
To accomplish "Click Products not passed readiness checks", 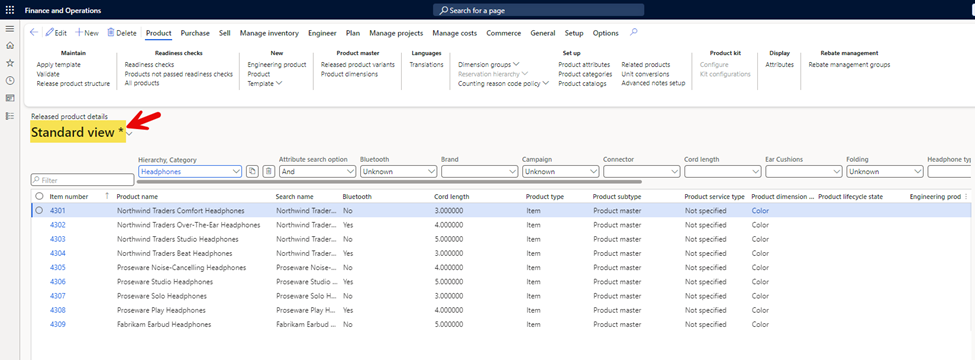I will [x=178, y=74].
